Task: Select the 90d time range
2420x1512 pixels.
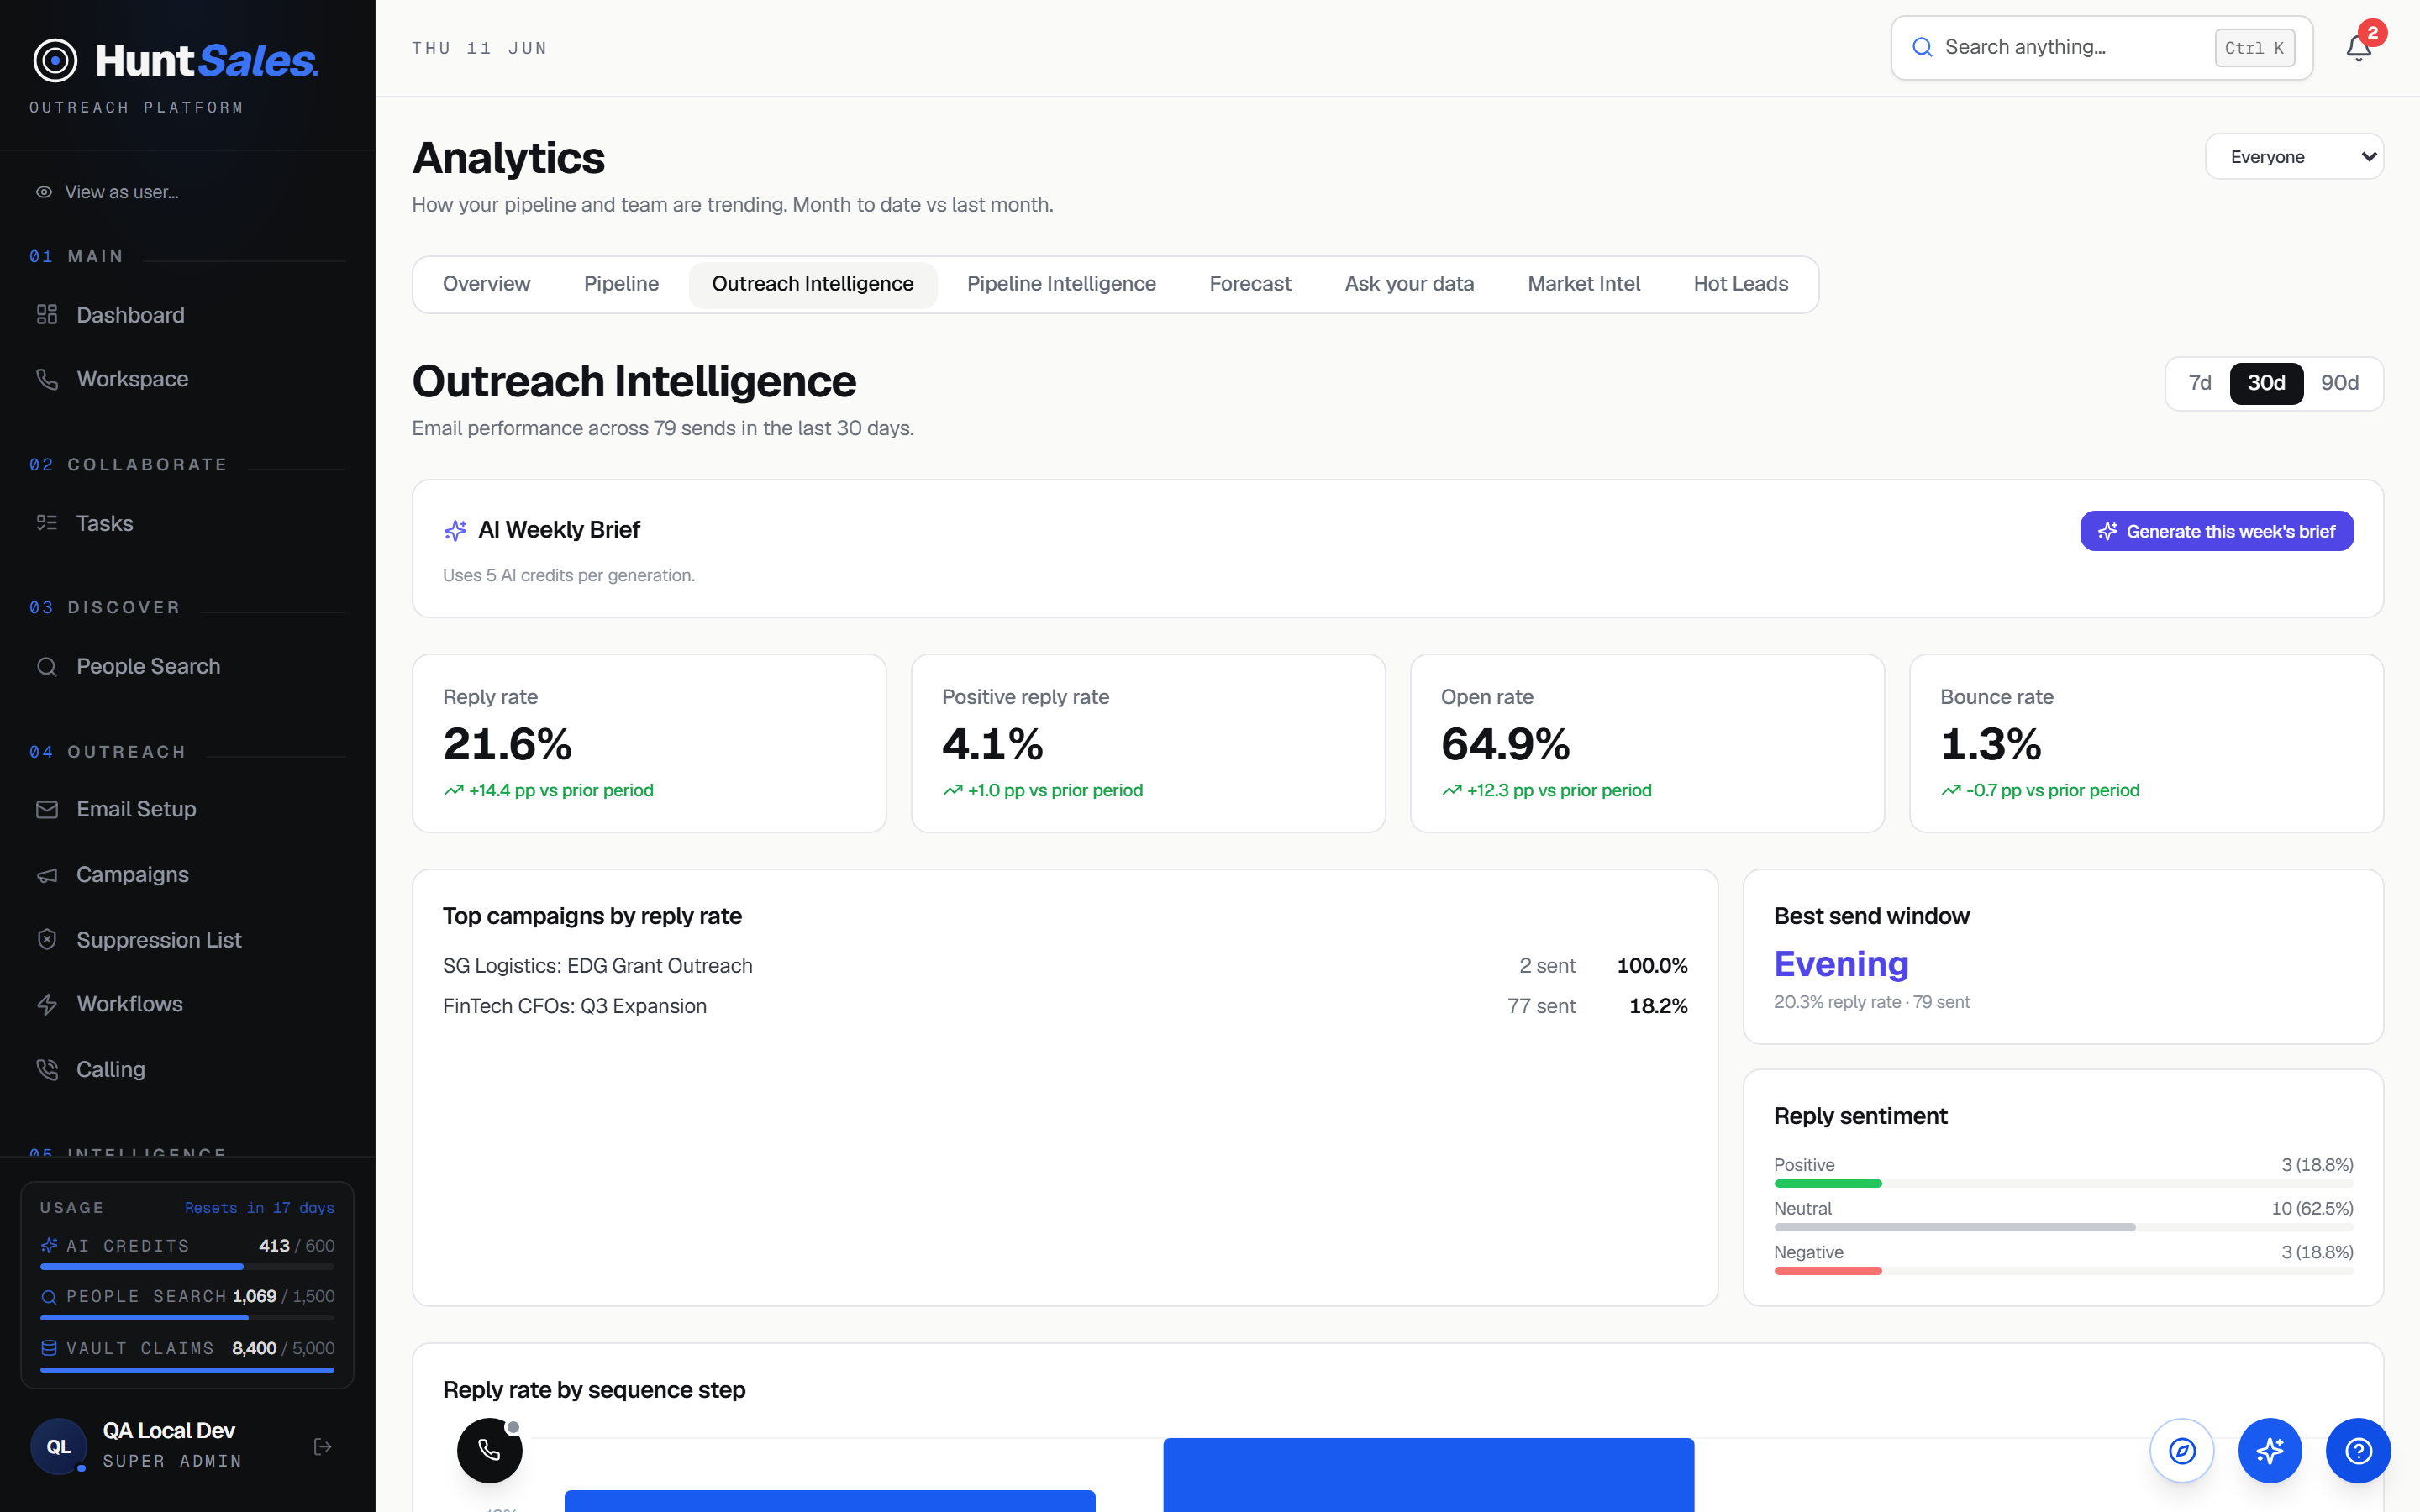Action: [2339, 383]
